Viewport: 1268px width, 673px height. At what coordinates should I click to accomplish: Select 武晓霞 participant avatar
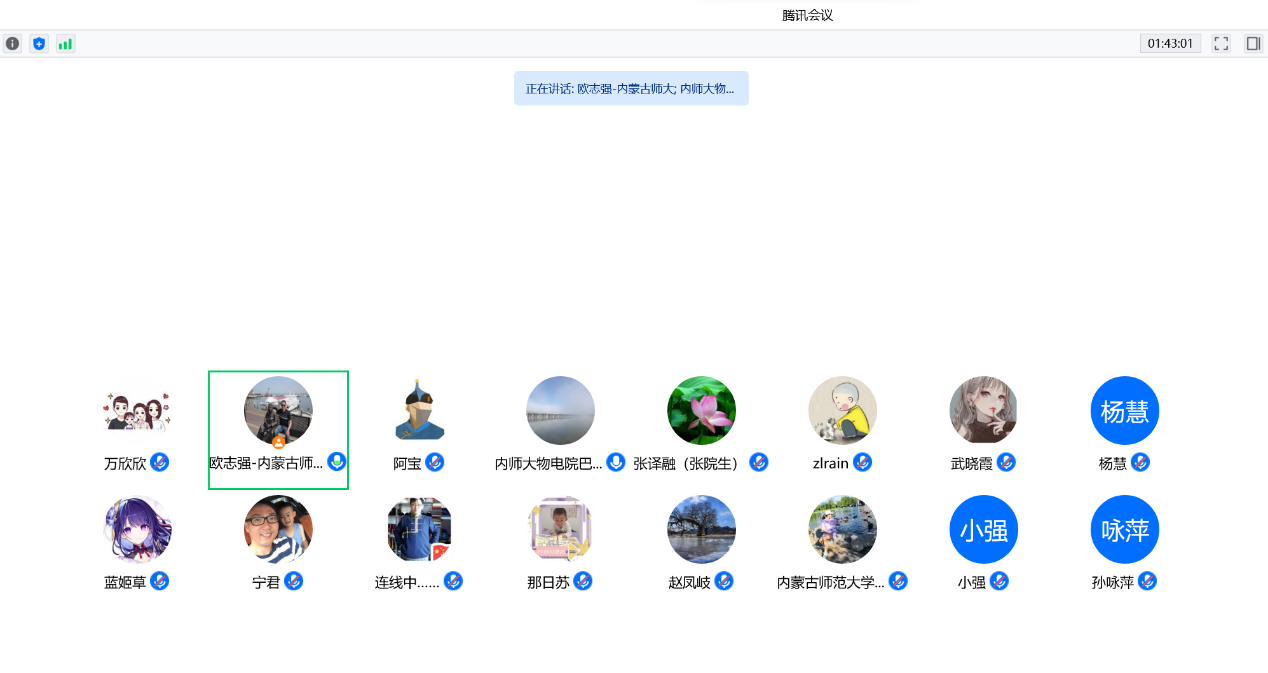(x=983, y=410)
